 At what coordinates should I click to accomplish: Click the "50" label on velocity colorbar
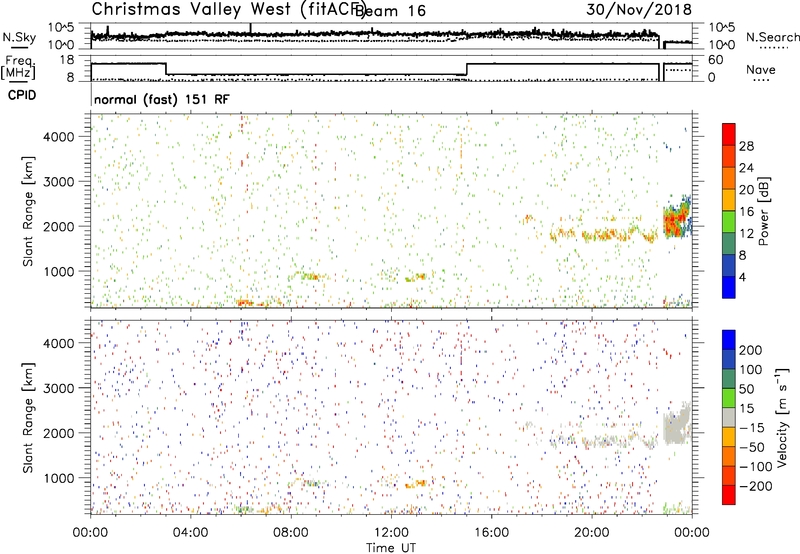pyautogui.click(x=746, y=389)
